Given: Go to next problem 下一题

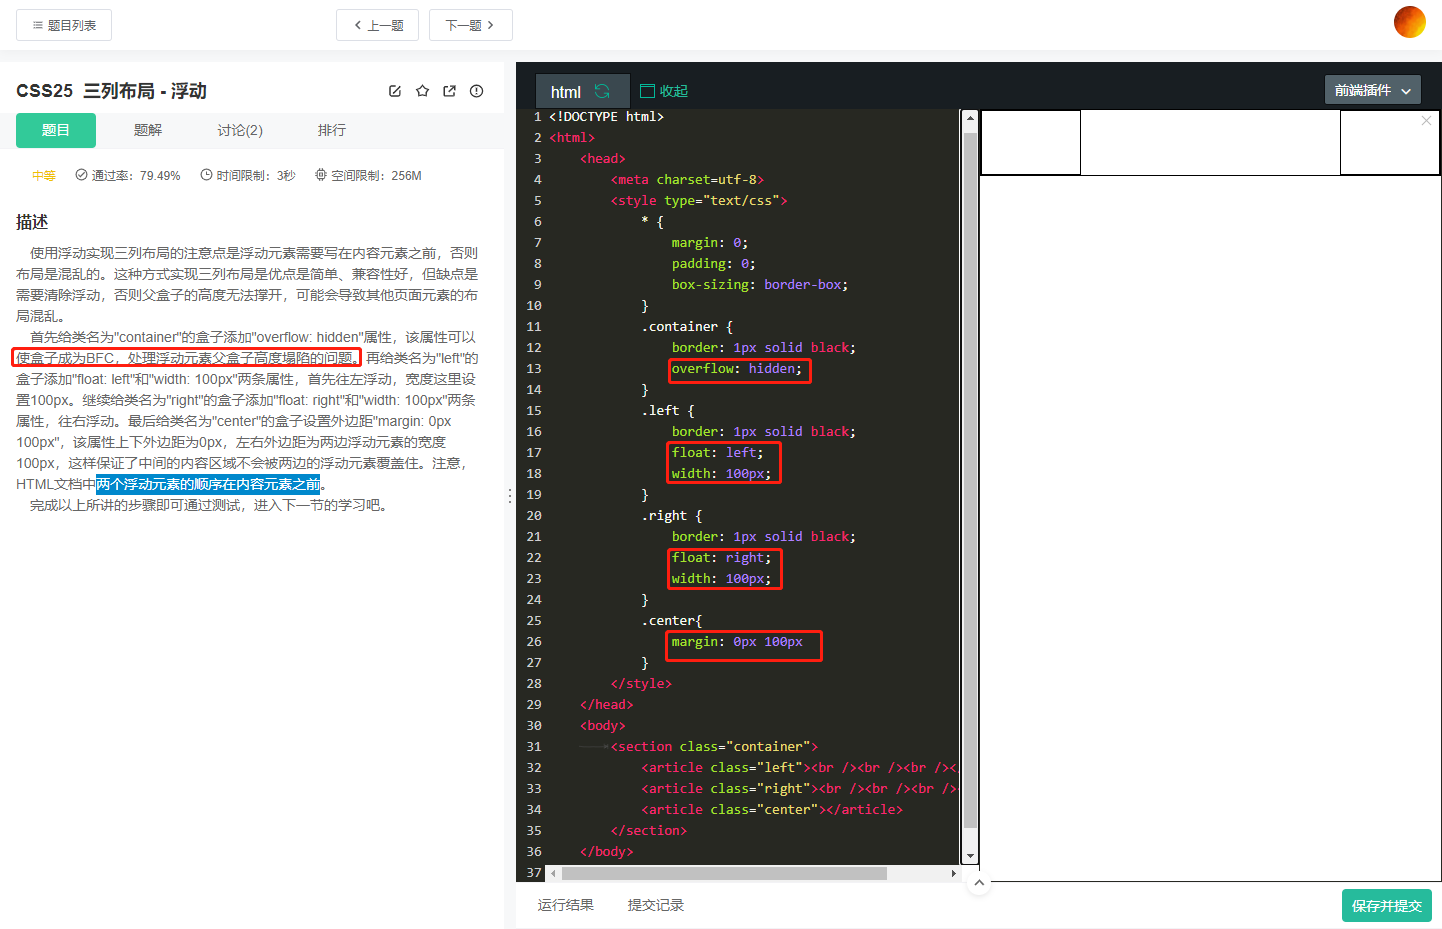Looking at the screenshot, I should pyautogui.click(x=470, y=25).
